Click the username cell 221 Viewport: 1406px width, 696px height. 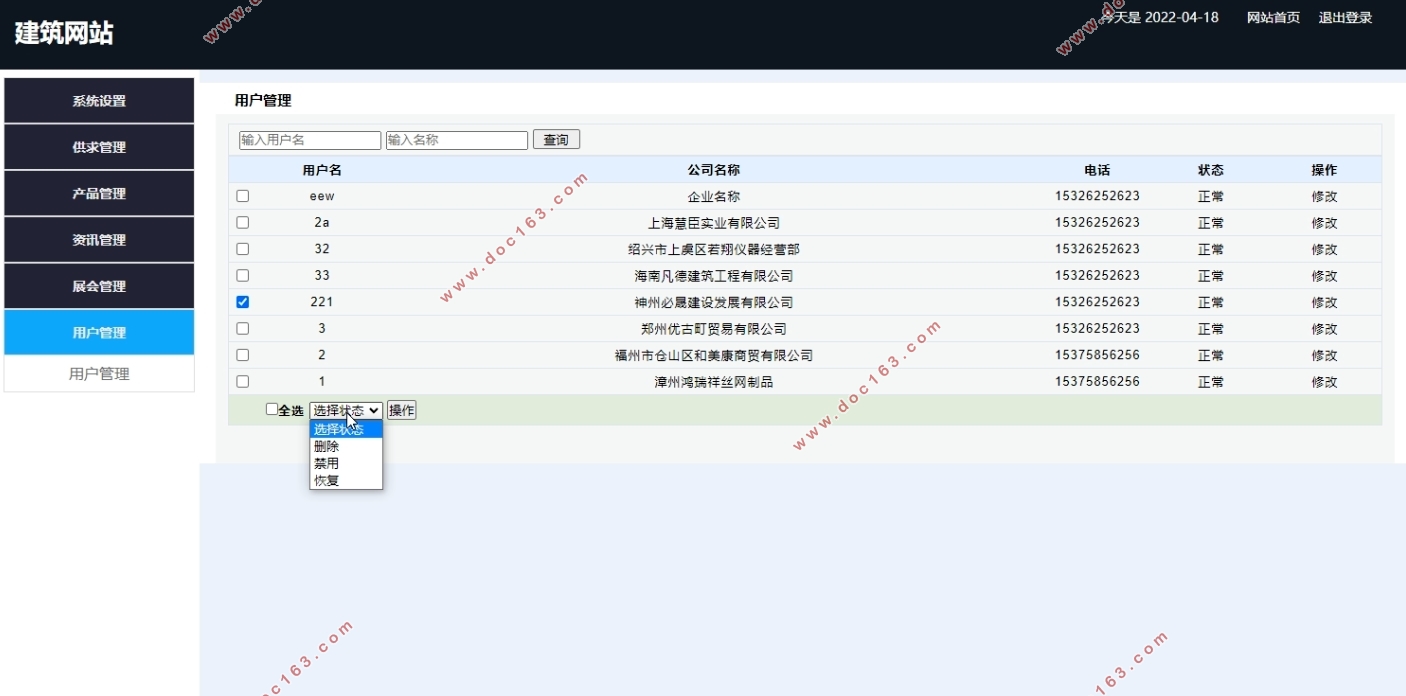click(322, 302)
